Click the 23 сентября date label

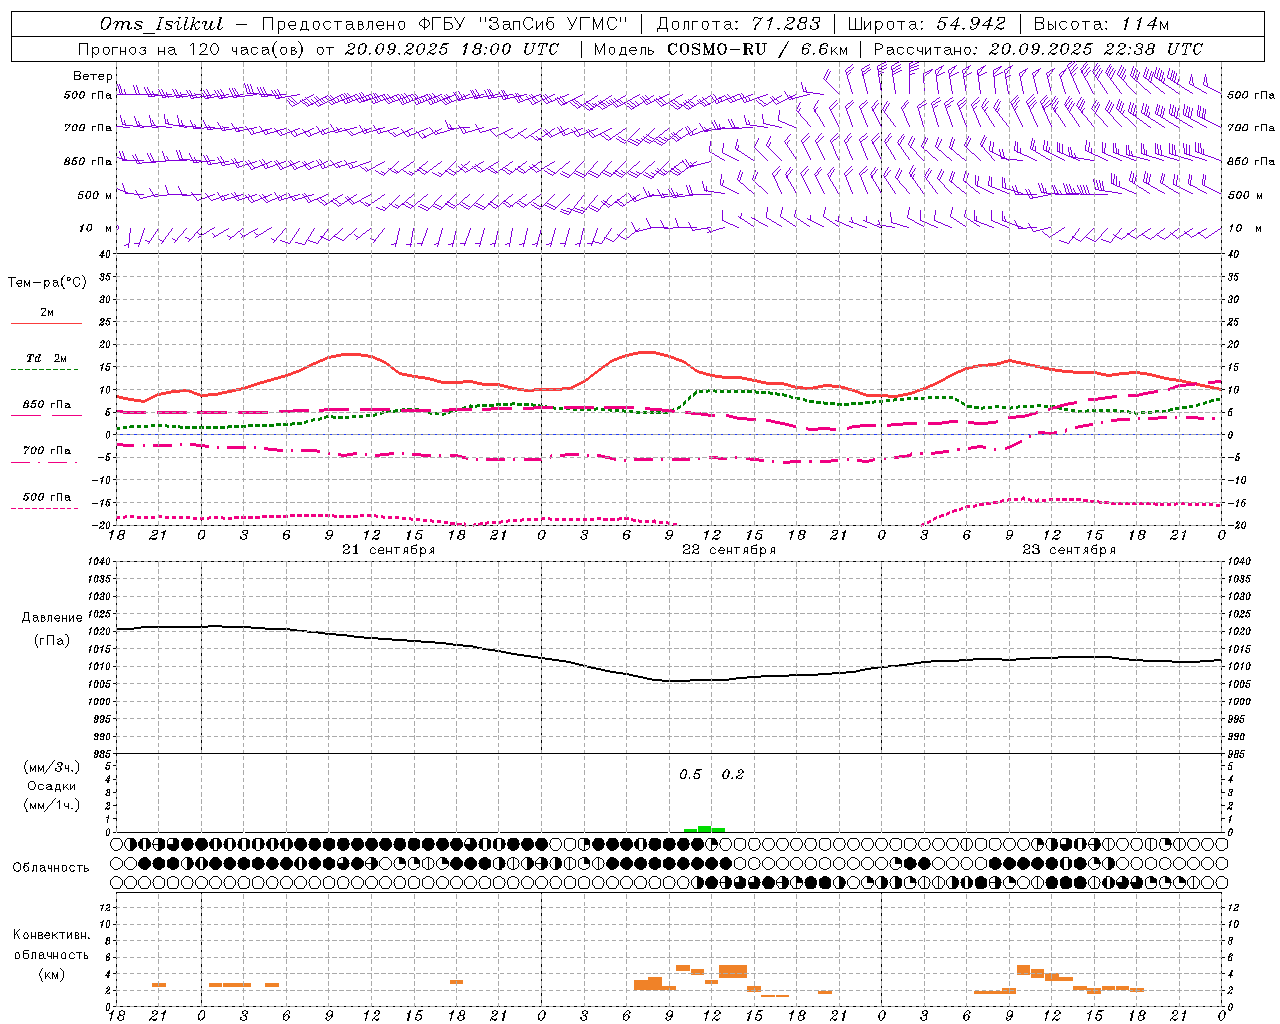[1069, 550]
